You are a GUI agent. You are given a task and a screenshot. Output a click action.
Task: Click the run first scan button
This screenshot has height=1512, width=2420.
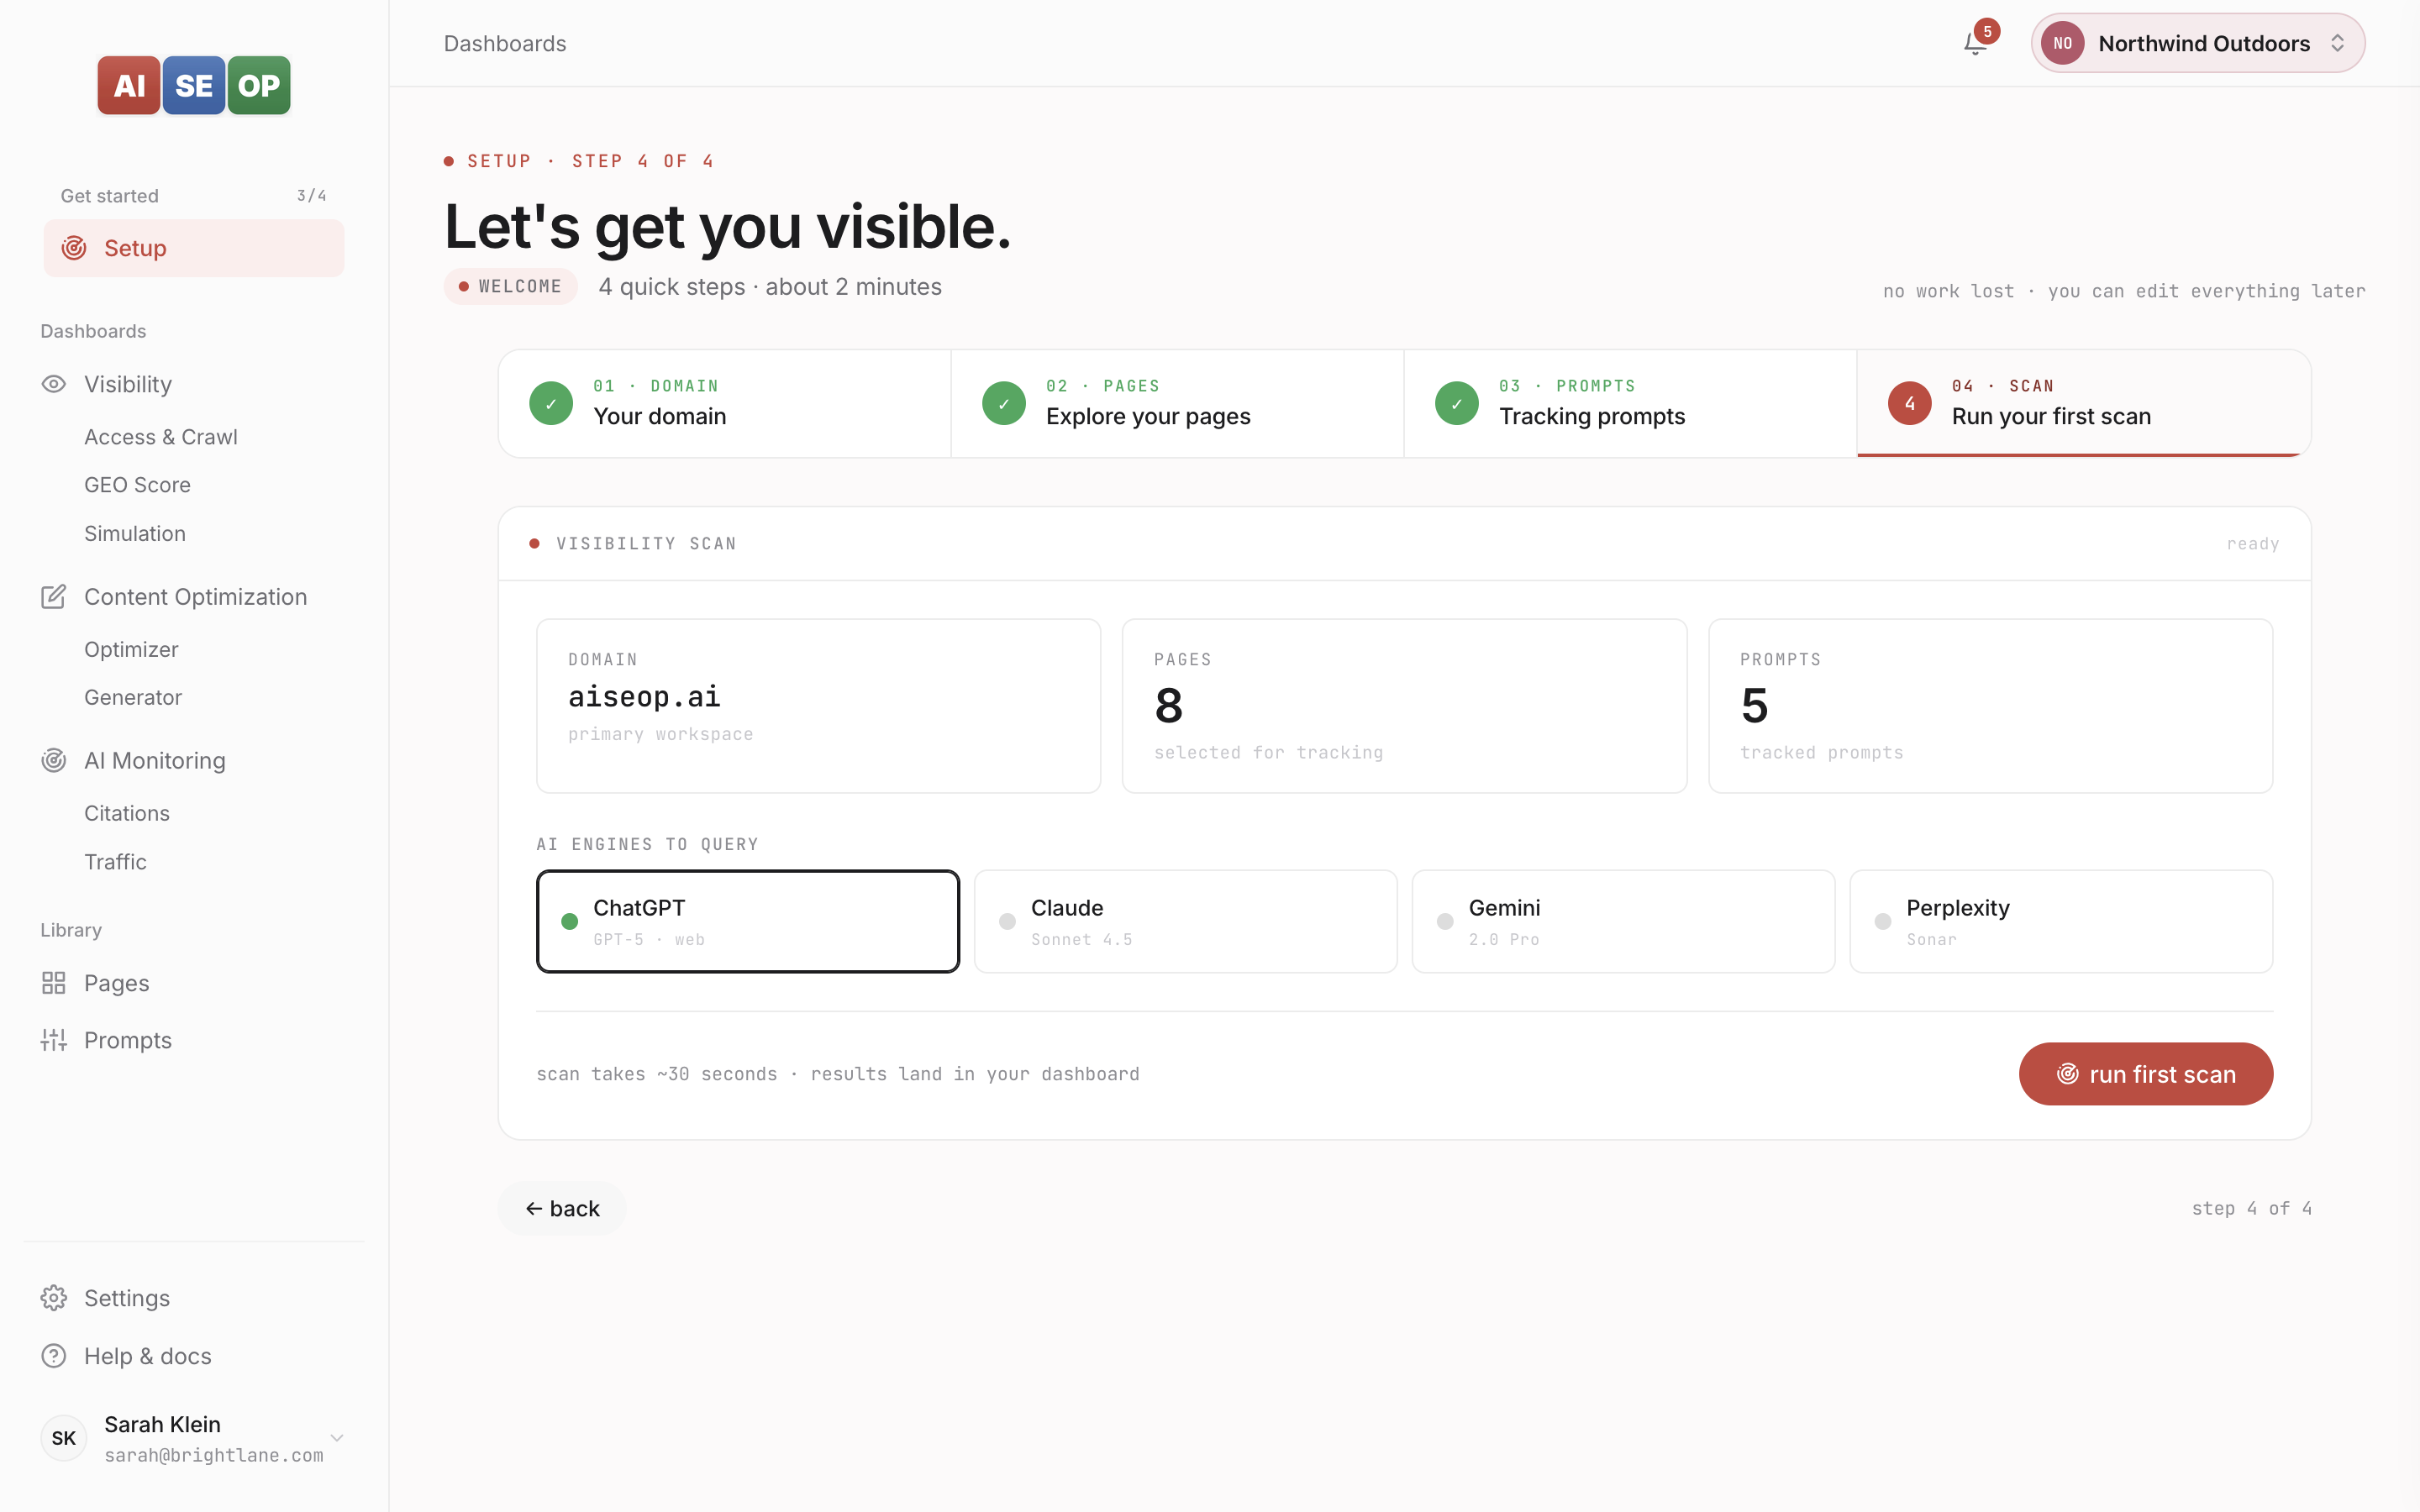pos(2146,1074)
